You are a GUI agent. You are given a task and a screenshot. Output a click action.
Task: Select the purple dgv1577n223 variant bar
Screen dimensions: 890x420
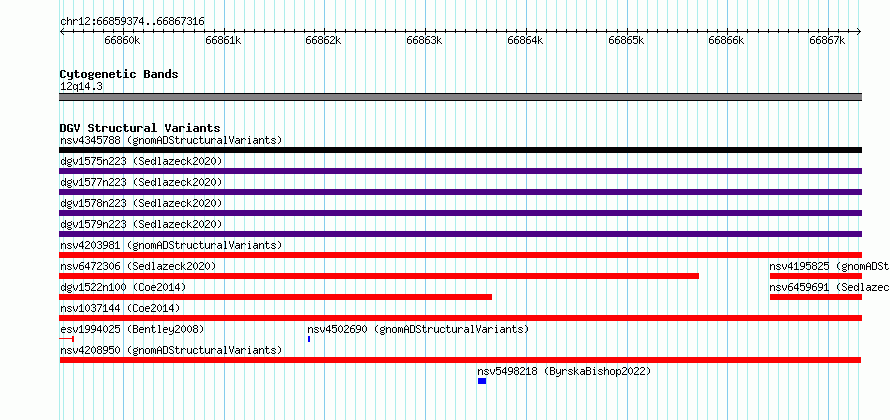point(461,192)
